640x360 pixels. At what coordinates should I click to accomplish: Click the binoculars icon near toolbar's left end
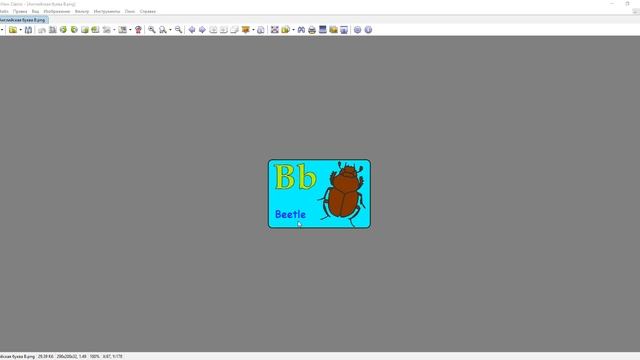(x=28, y=30)
